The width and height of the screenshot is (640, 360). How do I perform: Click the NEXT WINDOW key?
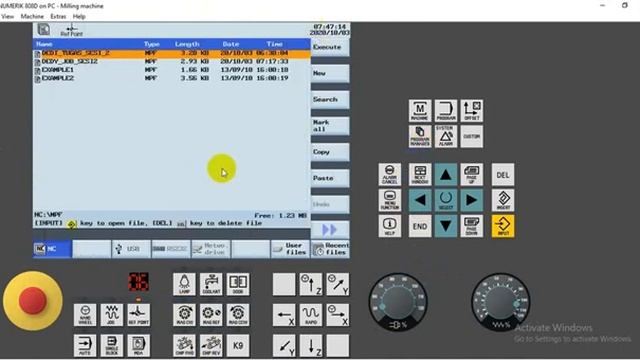tap(420, 174)
